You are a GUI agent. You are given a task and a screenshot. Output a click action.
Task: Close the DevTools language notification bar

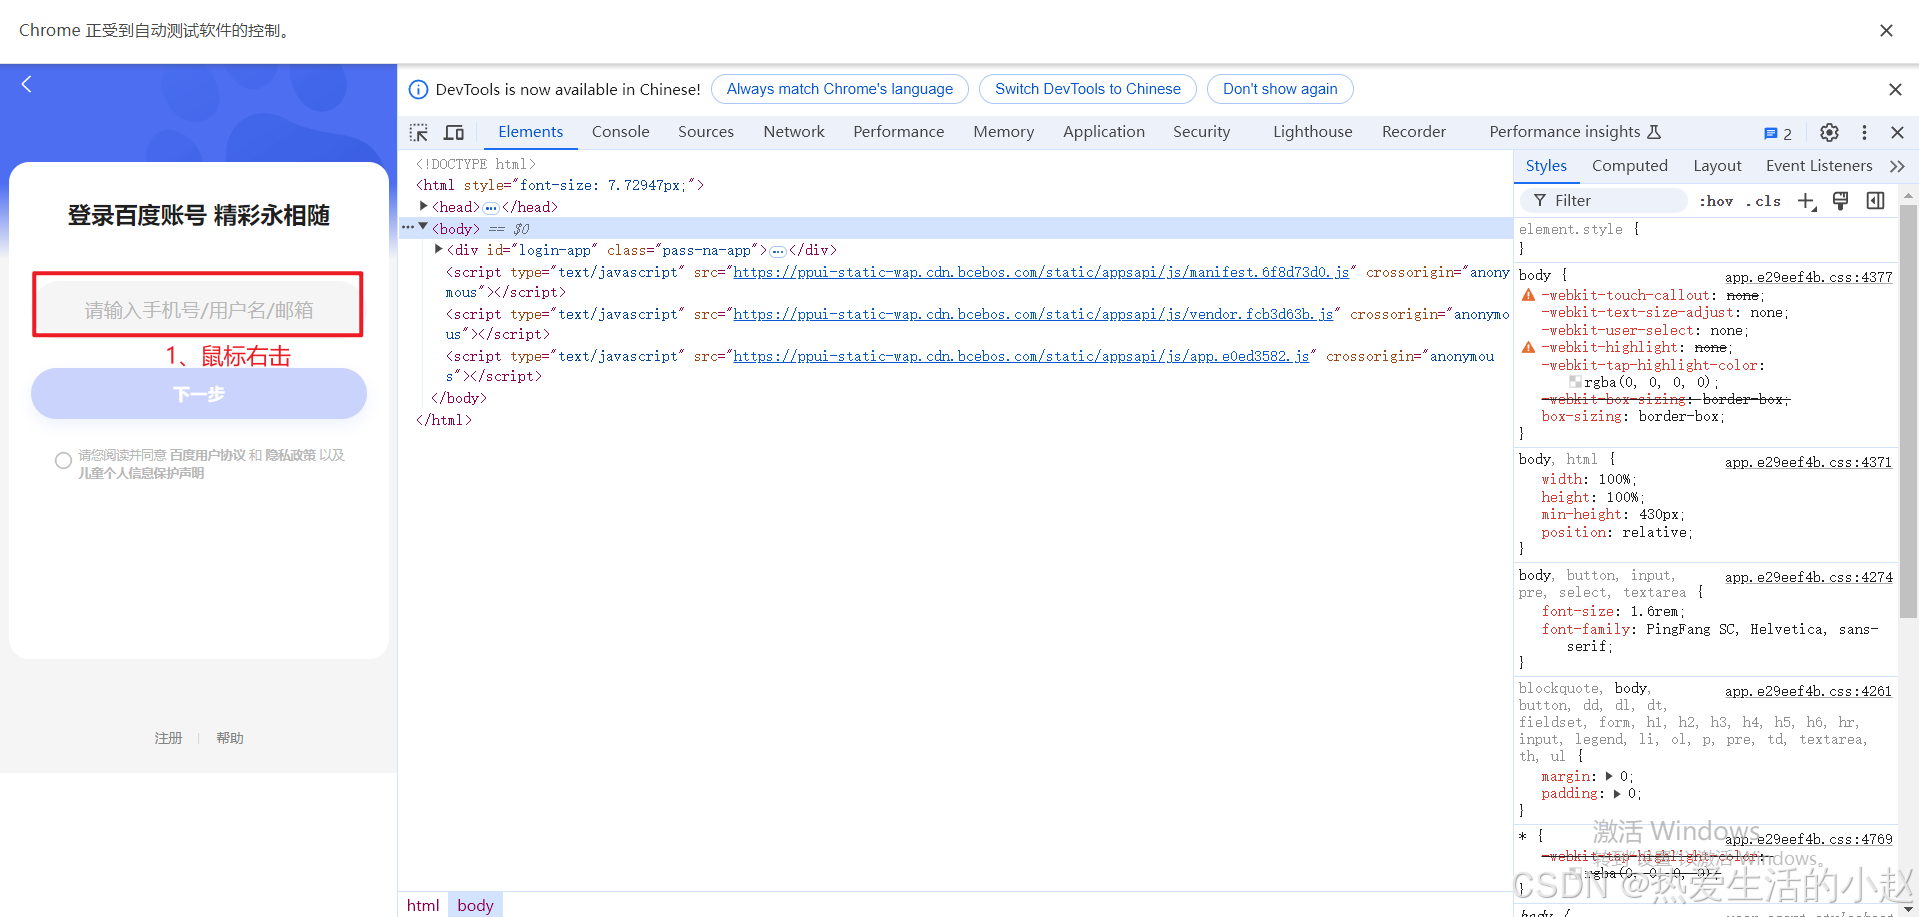pyautogui.click(x=1895, y=89)
